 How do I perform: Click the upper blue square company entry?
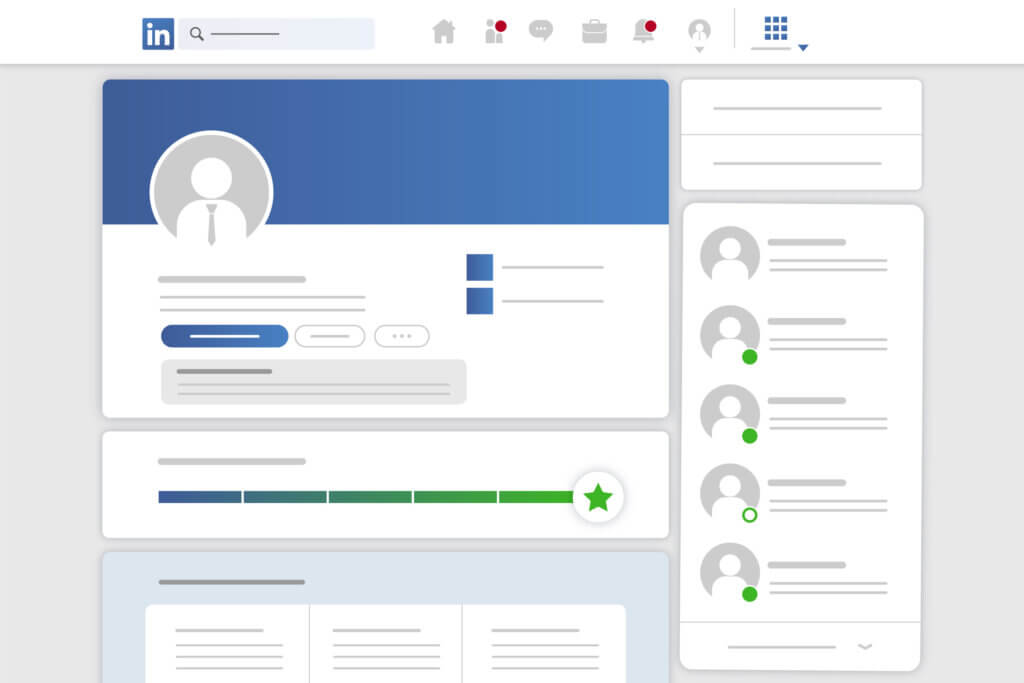(x=479, y=268)
